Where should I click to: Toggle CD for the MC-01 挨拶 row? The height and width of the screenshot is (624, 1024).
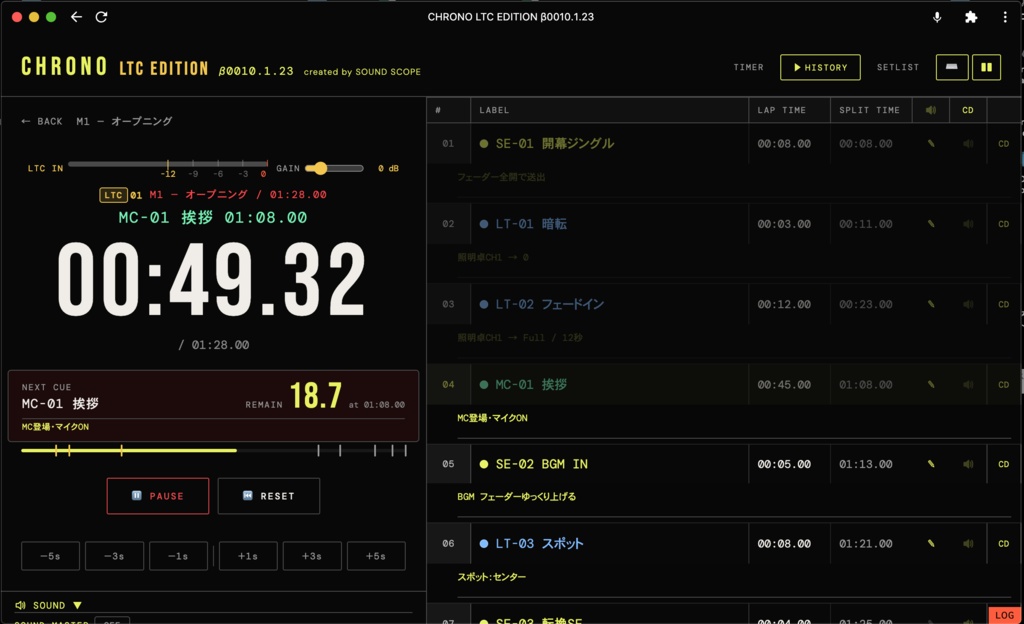(1004, 384)
